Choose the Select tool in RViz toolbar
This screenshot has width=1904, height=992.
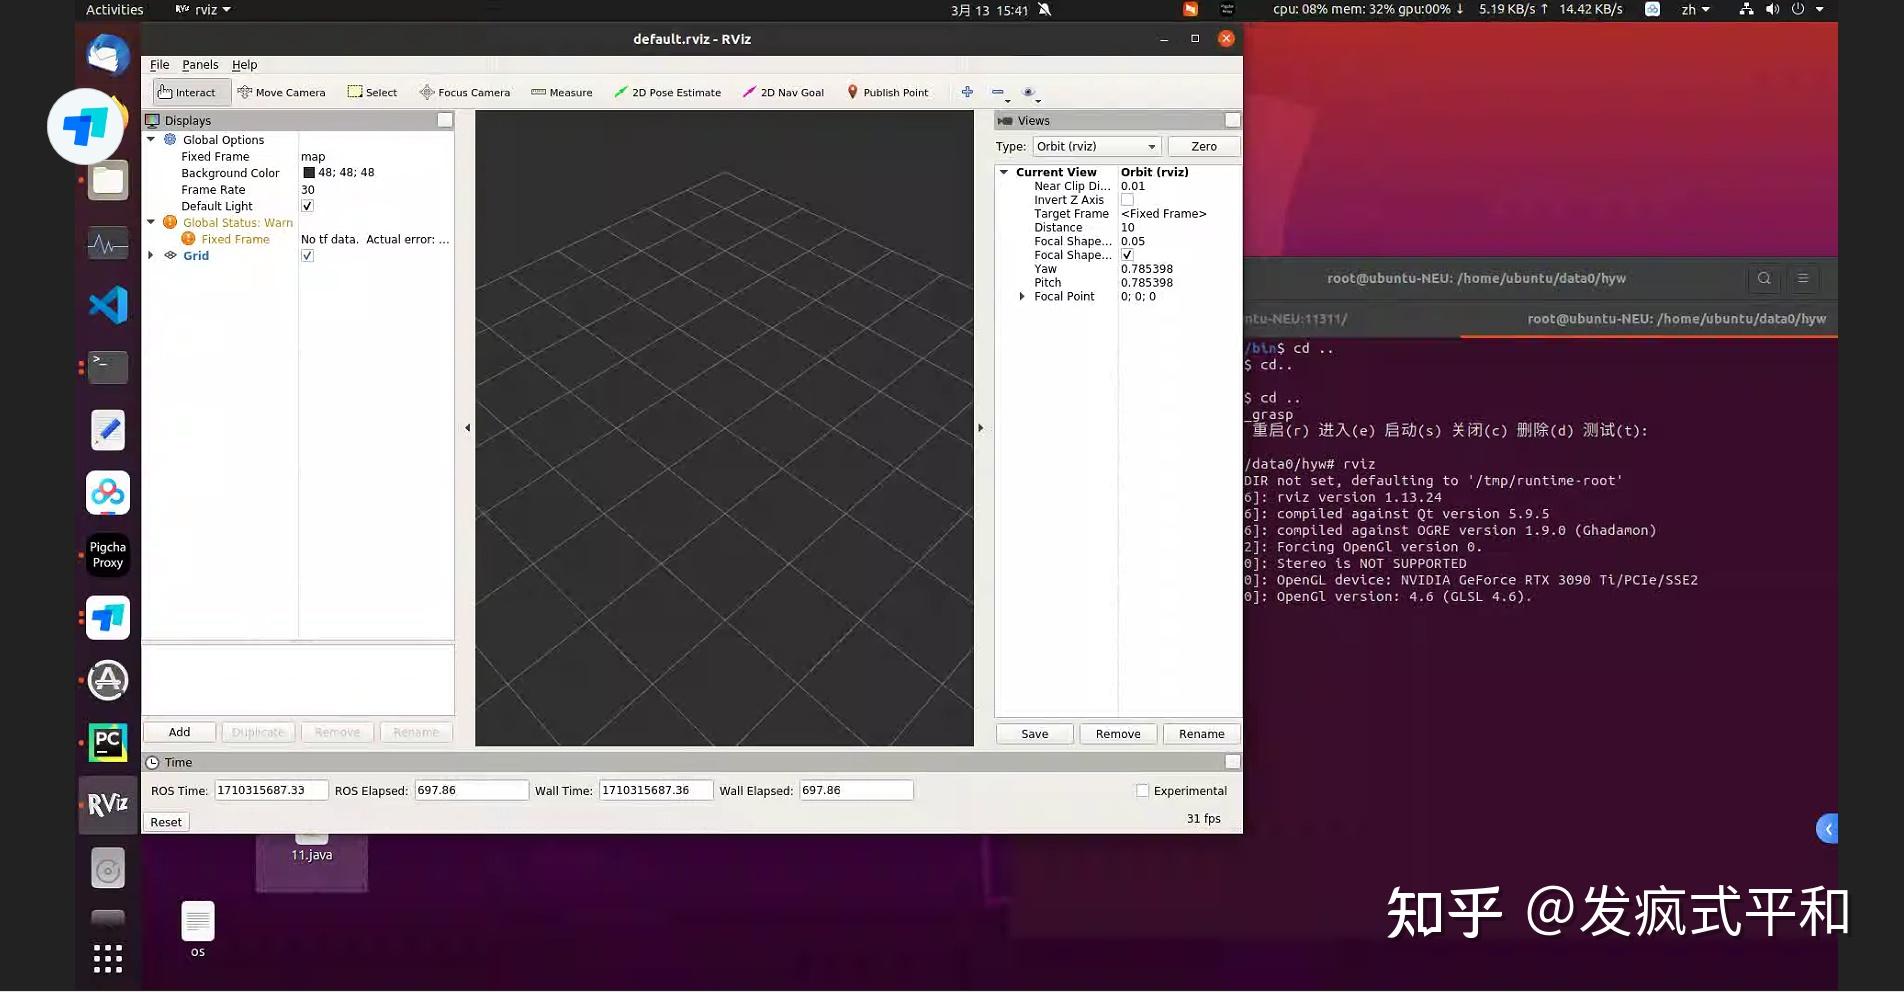372,92
